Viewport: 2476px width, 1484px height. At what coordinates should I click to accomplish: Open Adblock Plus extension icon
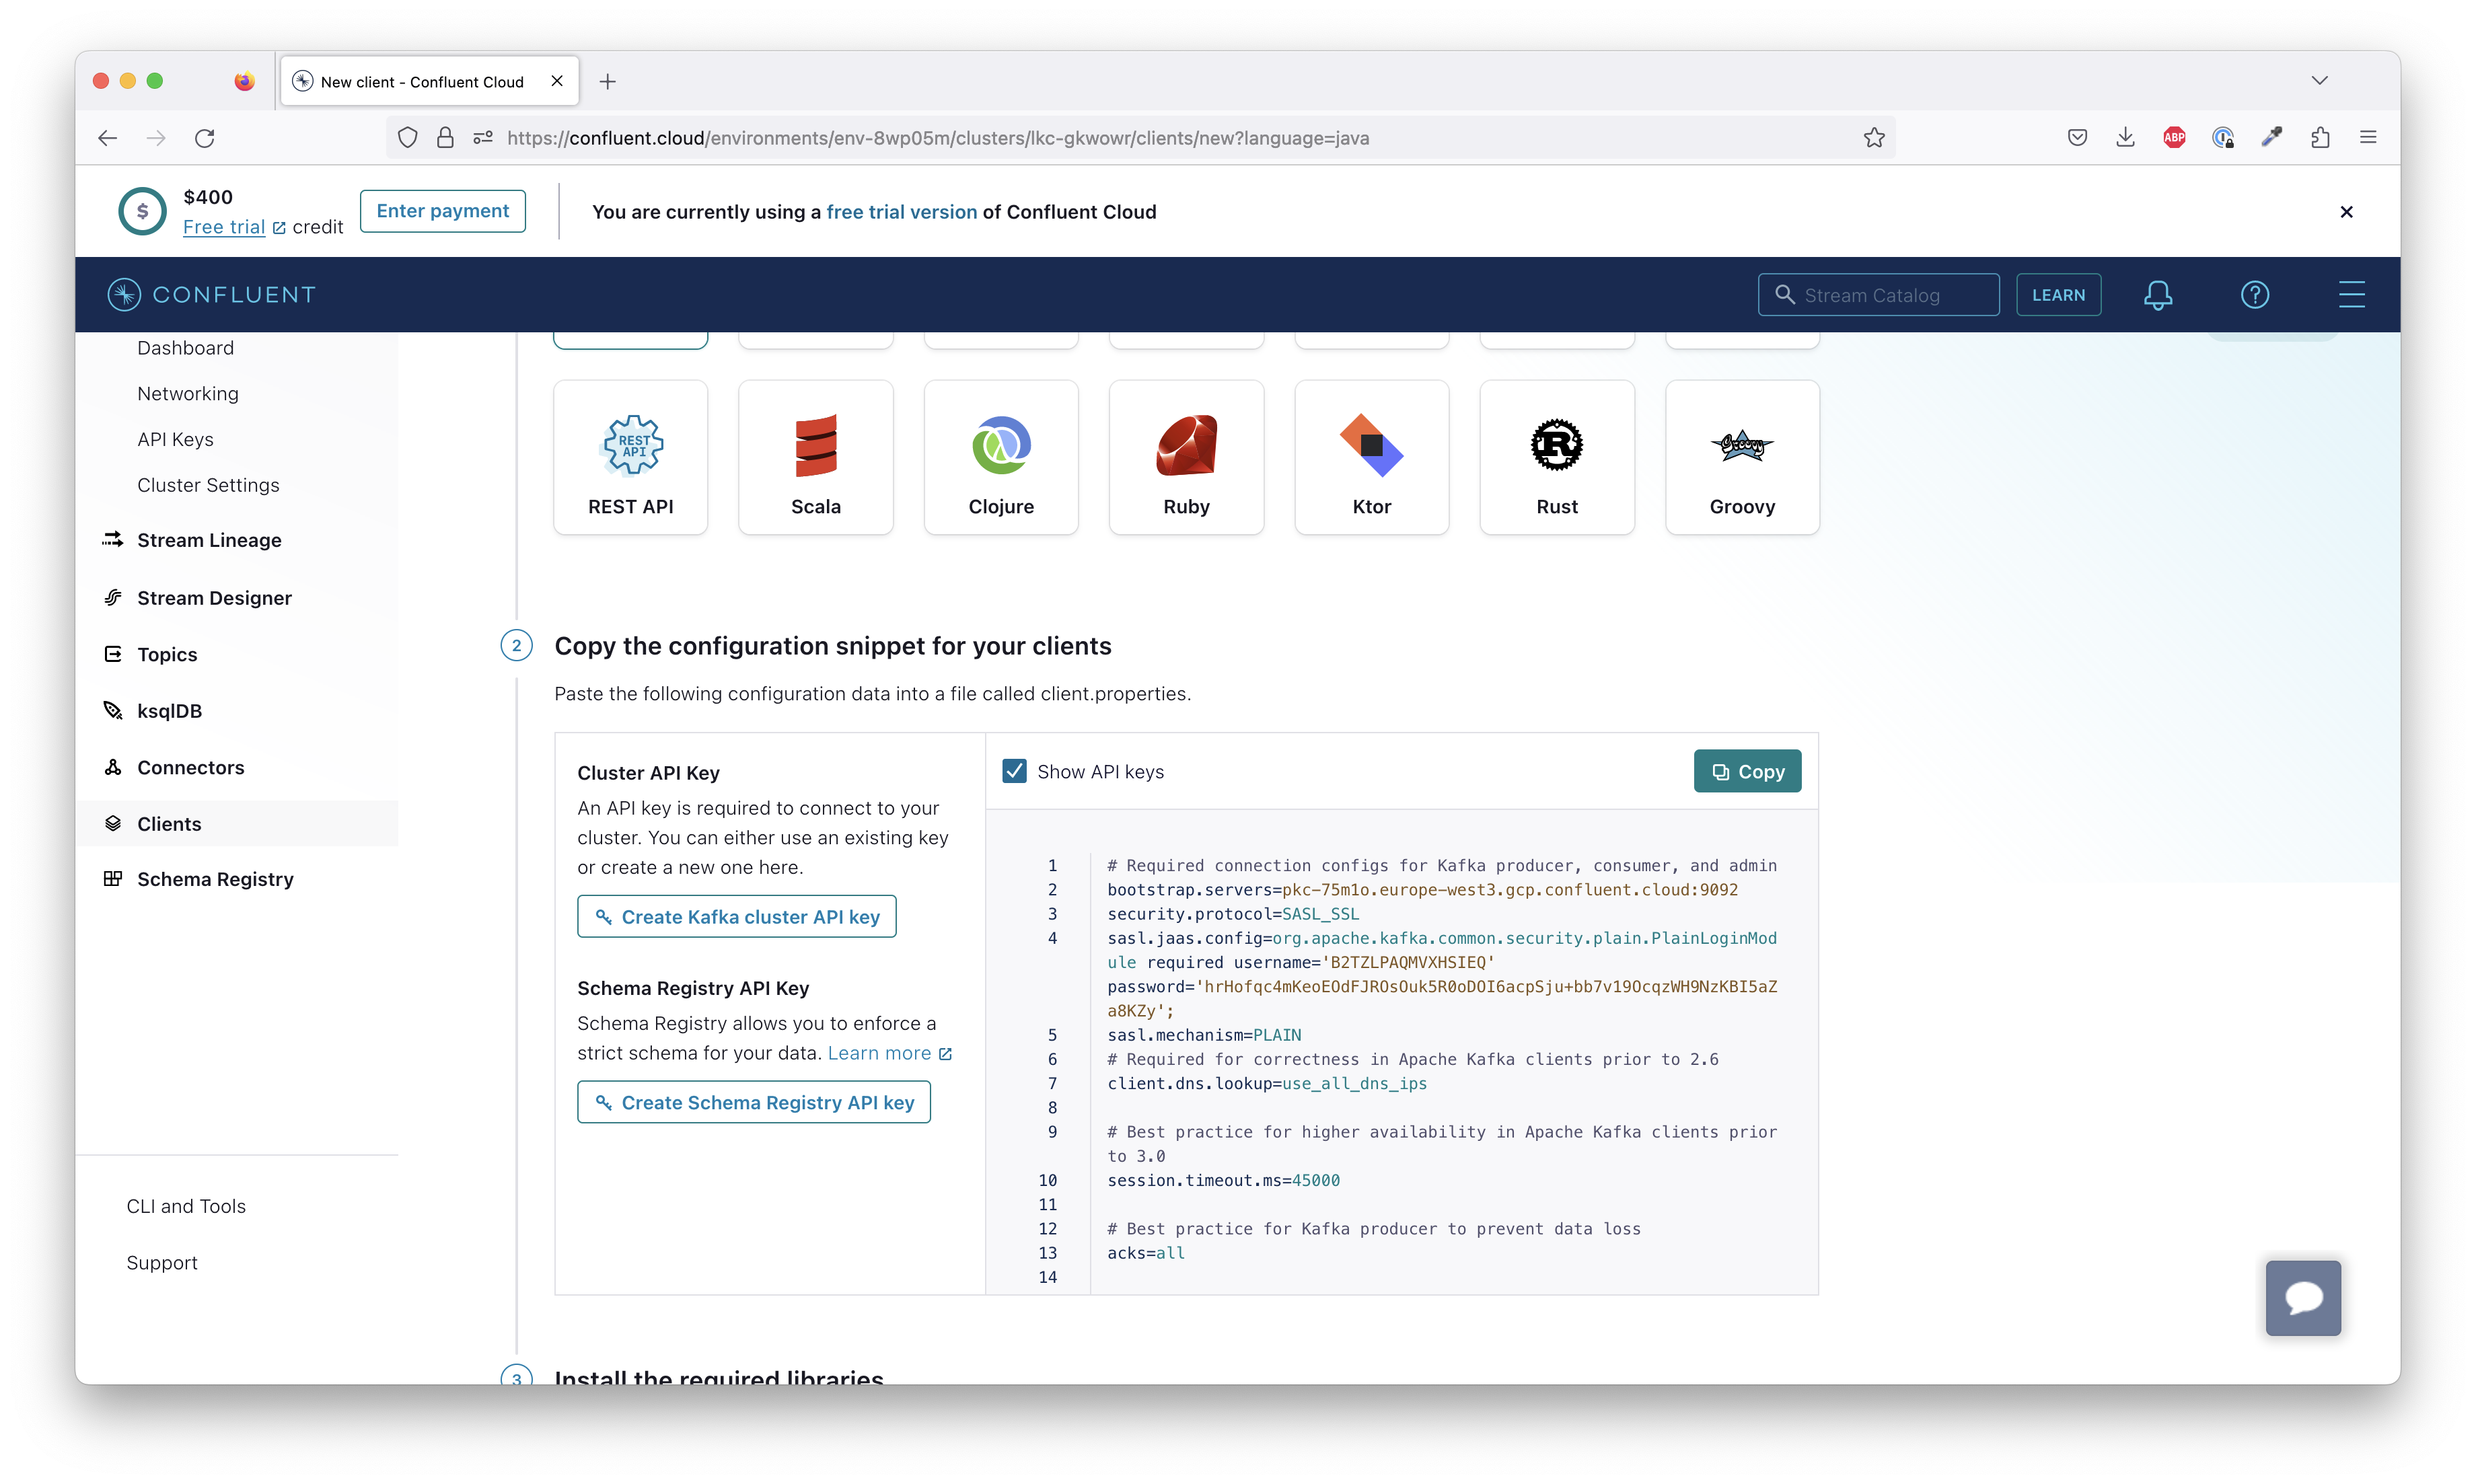[x=2174, y=138]
